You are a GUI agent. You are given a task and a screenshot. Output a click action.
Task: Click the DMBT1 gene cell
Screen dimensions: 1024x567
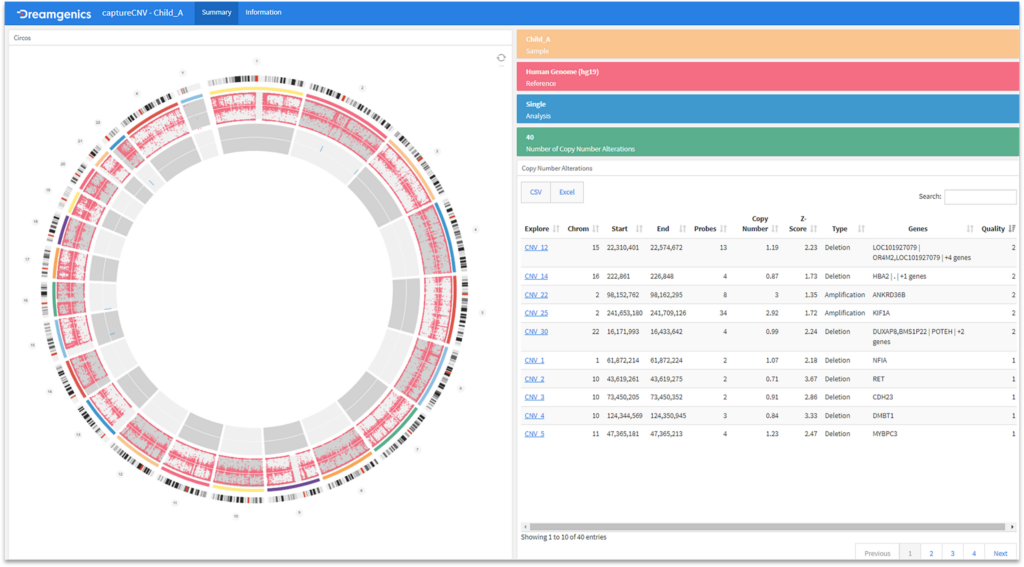point(884,415)
